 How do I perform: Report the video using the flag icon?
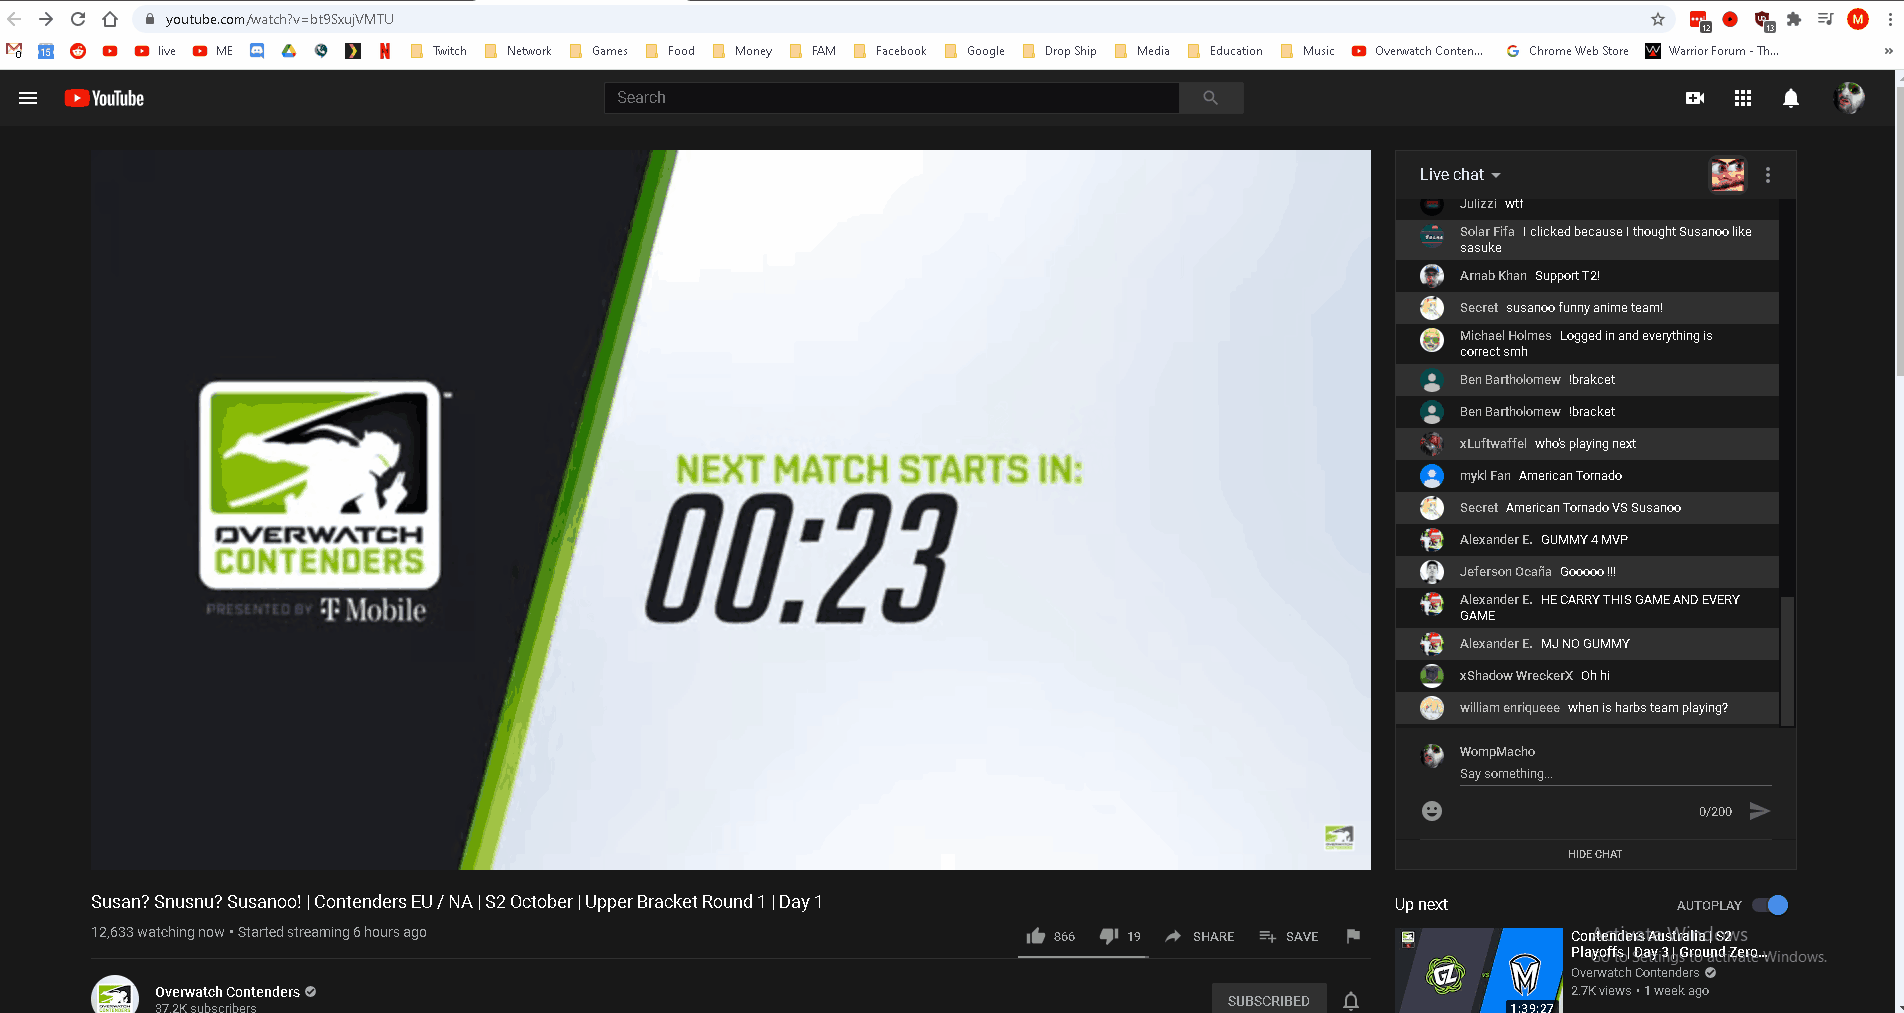[1352, 936]
